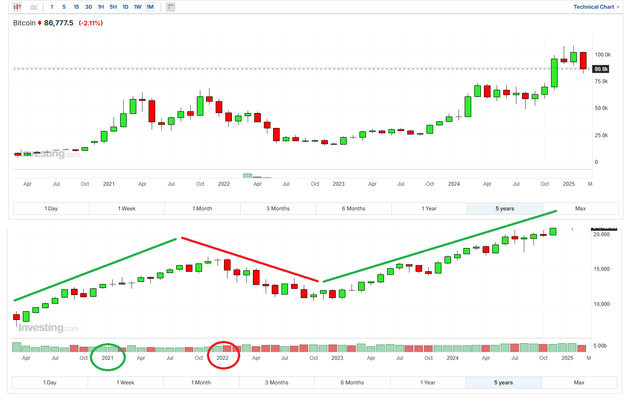Click the 2023 date label on top chart
The height and width of the screenshot is (401, 640).
(338, 184)
